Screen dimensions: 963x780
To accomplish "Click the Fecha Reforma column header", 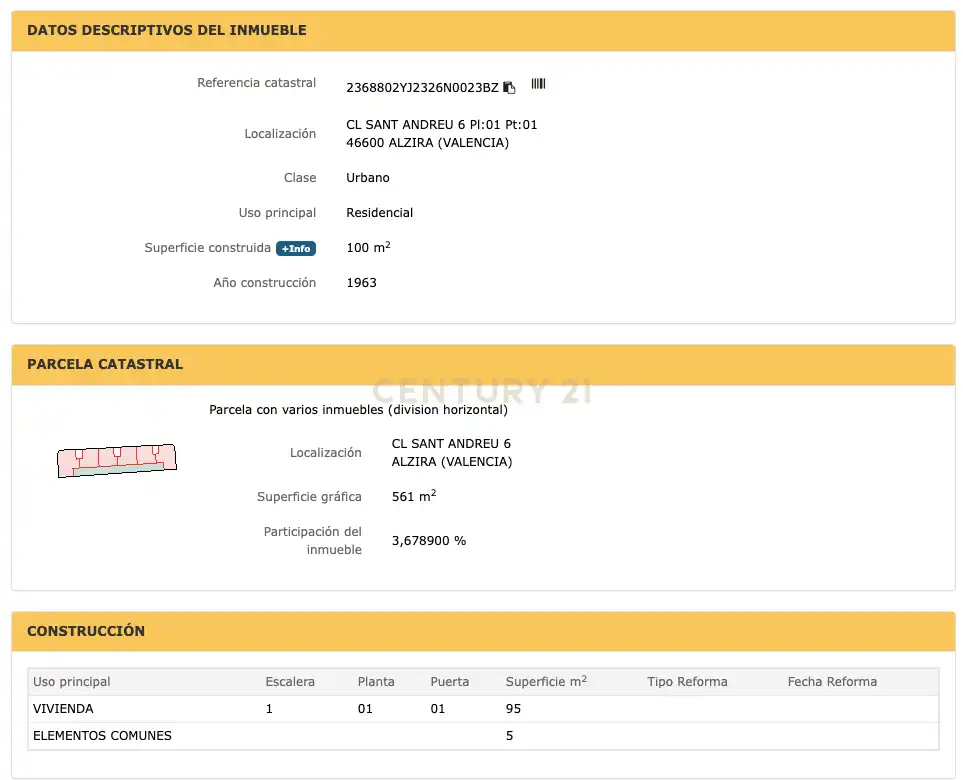I will [x=832, y=682].
